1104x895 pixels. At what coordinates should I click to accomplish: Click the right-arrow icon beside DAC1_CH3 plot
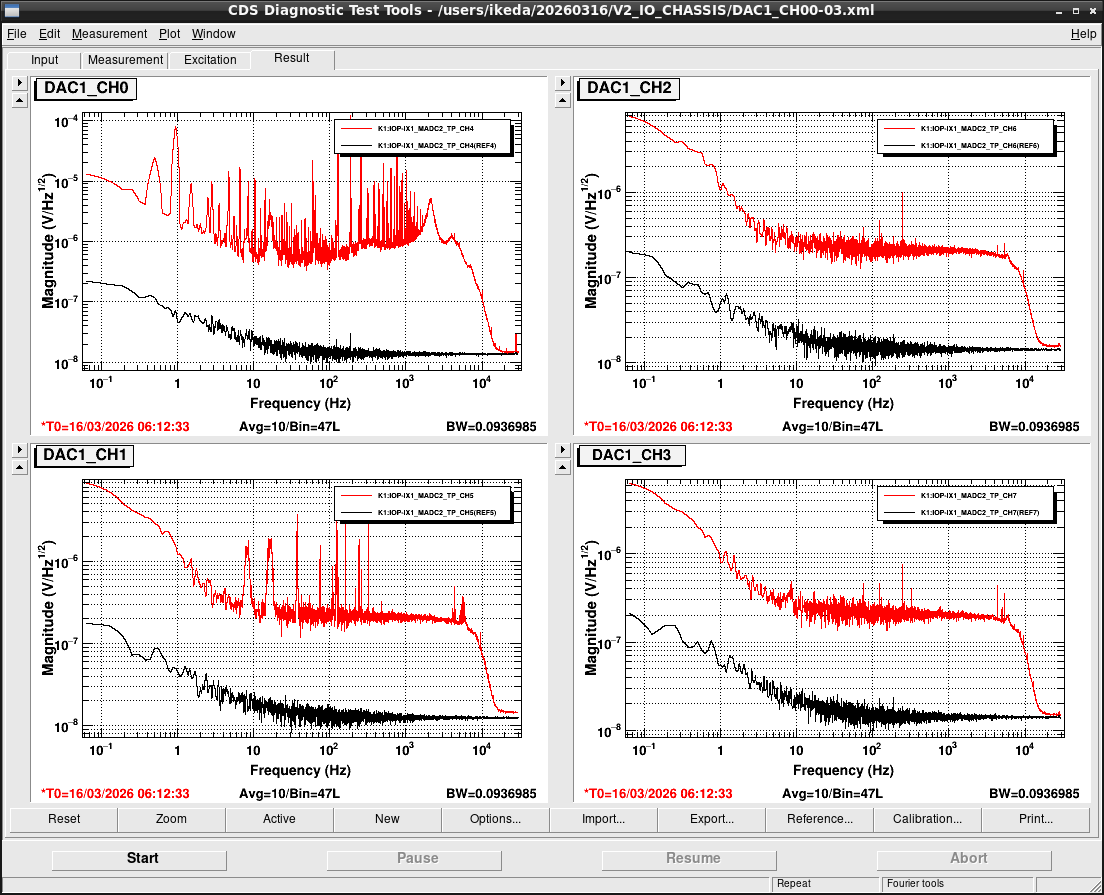pyautogui.click(x=563, y=450)
